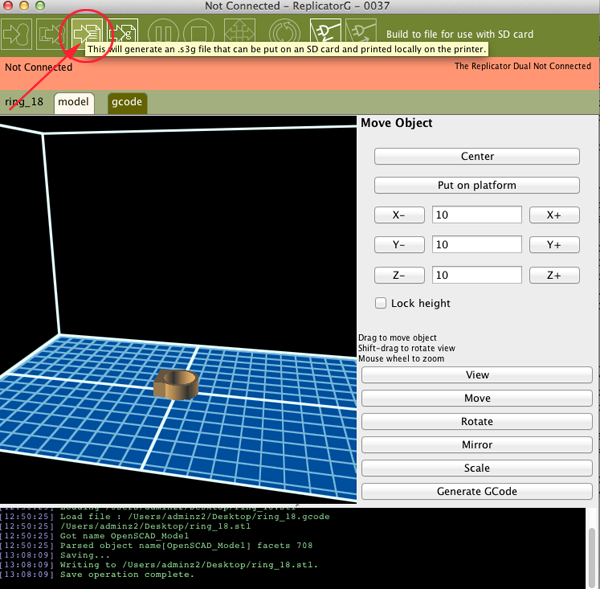Screen dimensions: 600x589
Task: Click the 'Load file : ...ring_18.gcode' log line
Action: click(x=194, y=517)
